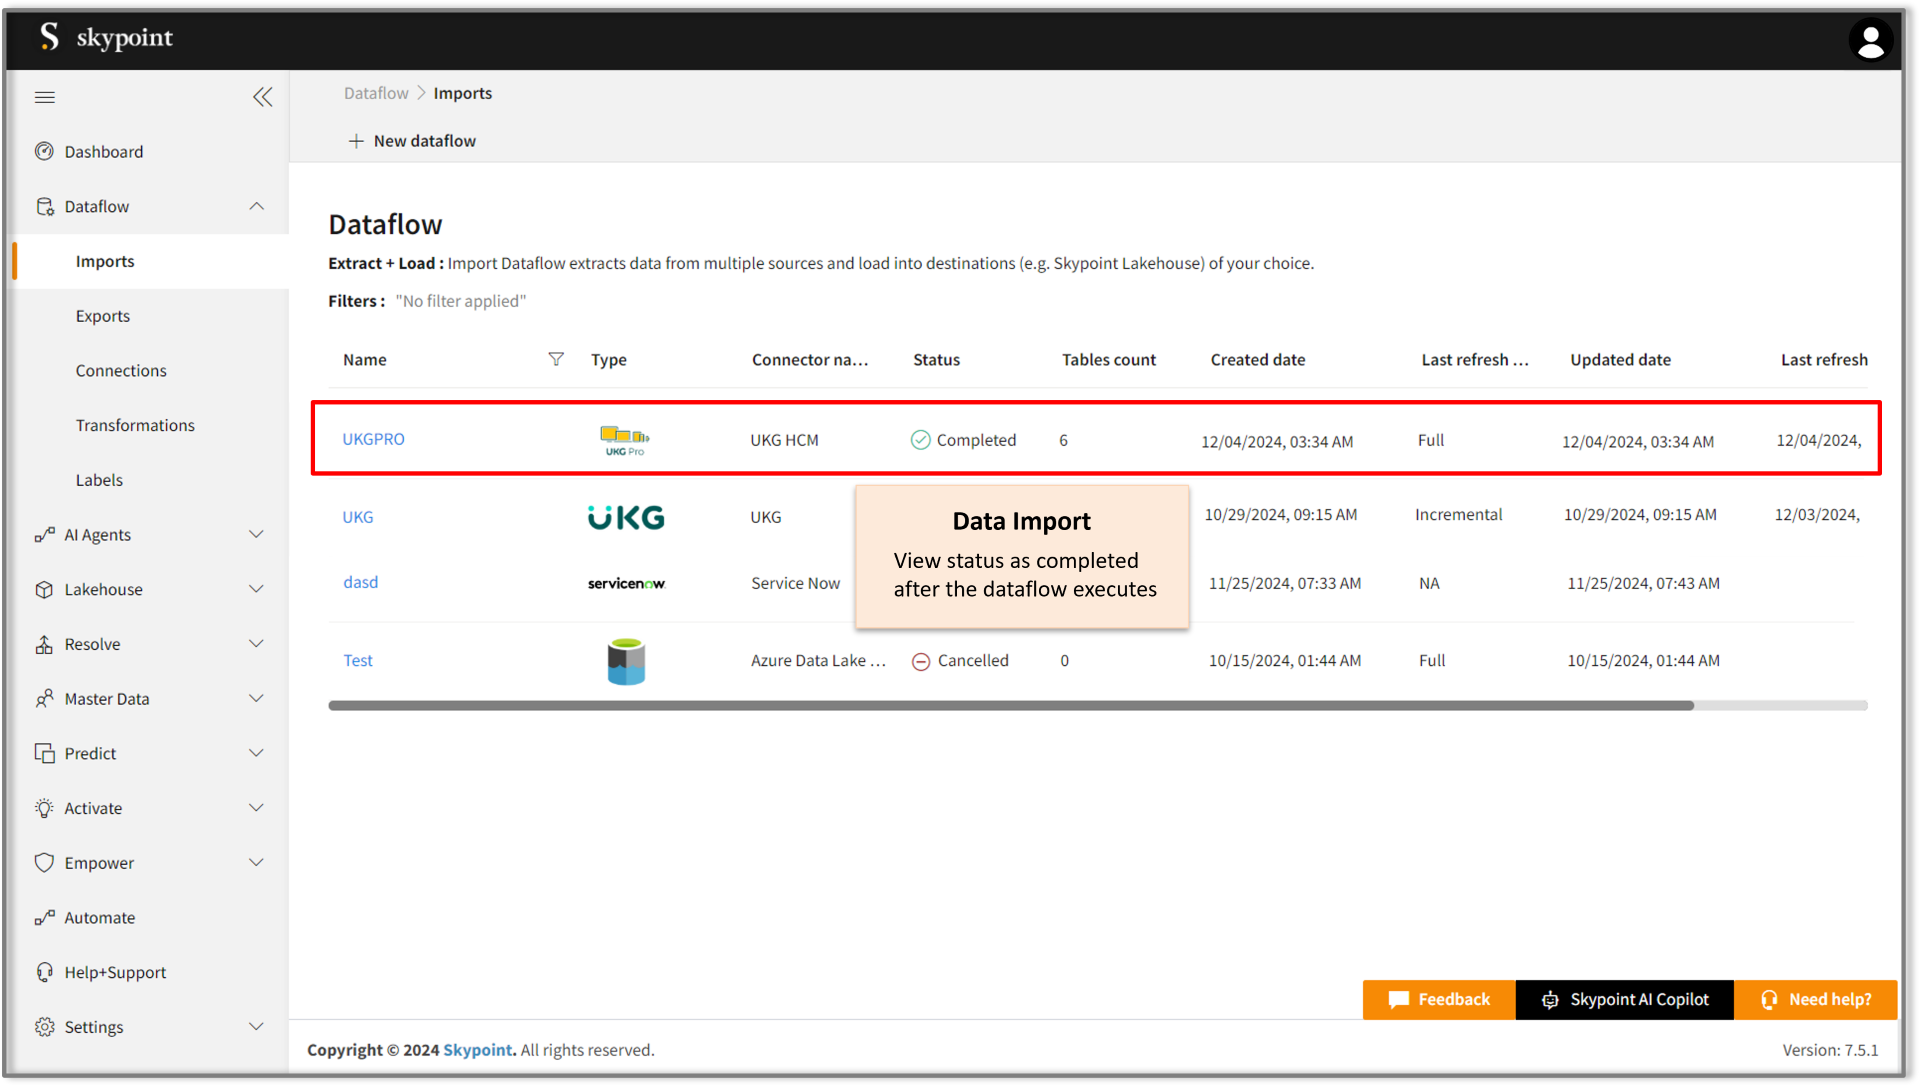Open the UKGPRO dataflow link
The width and height of the screenshot is (1920, 1086).
point(373,439)
